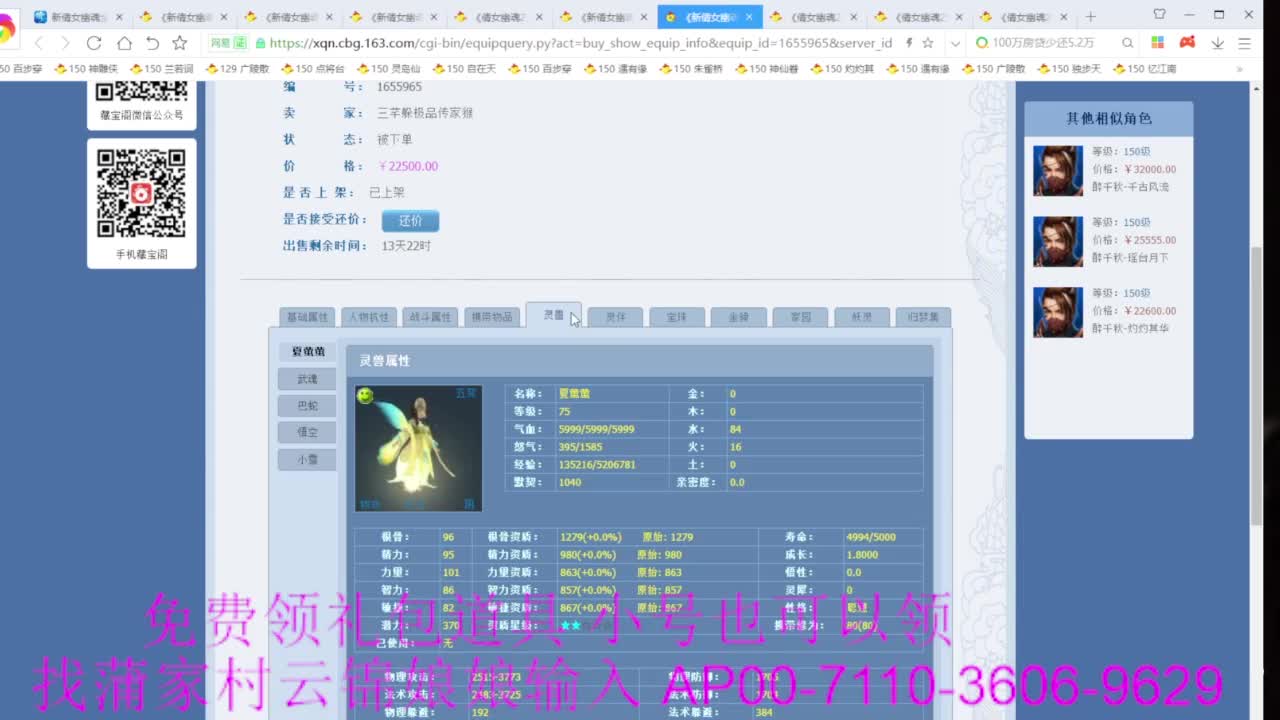Expand the bookmarks bar overflow chevron
Image resolution: width=1280 pixels, height=720 pixels.
[1241, 68]
